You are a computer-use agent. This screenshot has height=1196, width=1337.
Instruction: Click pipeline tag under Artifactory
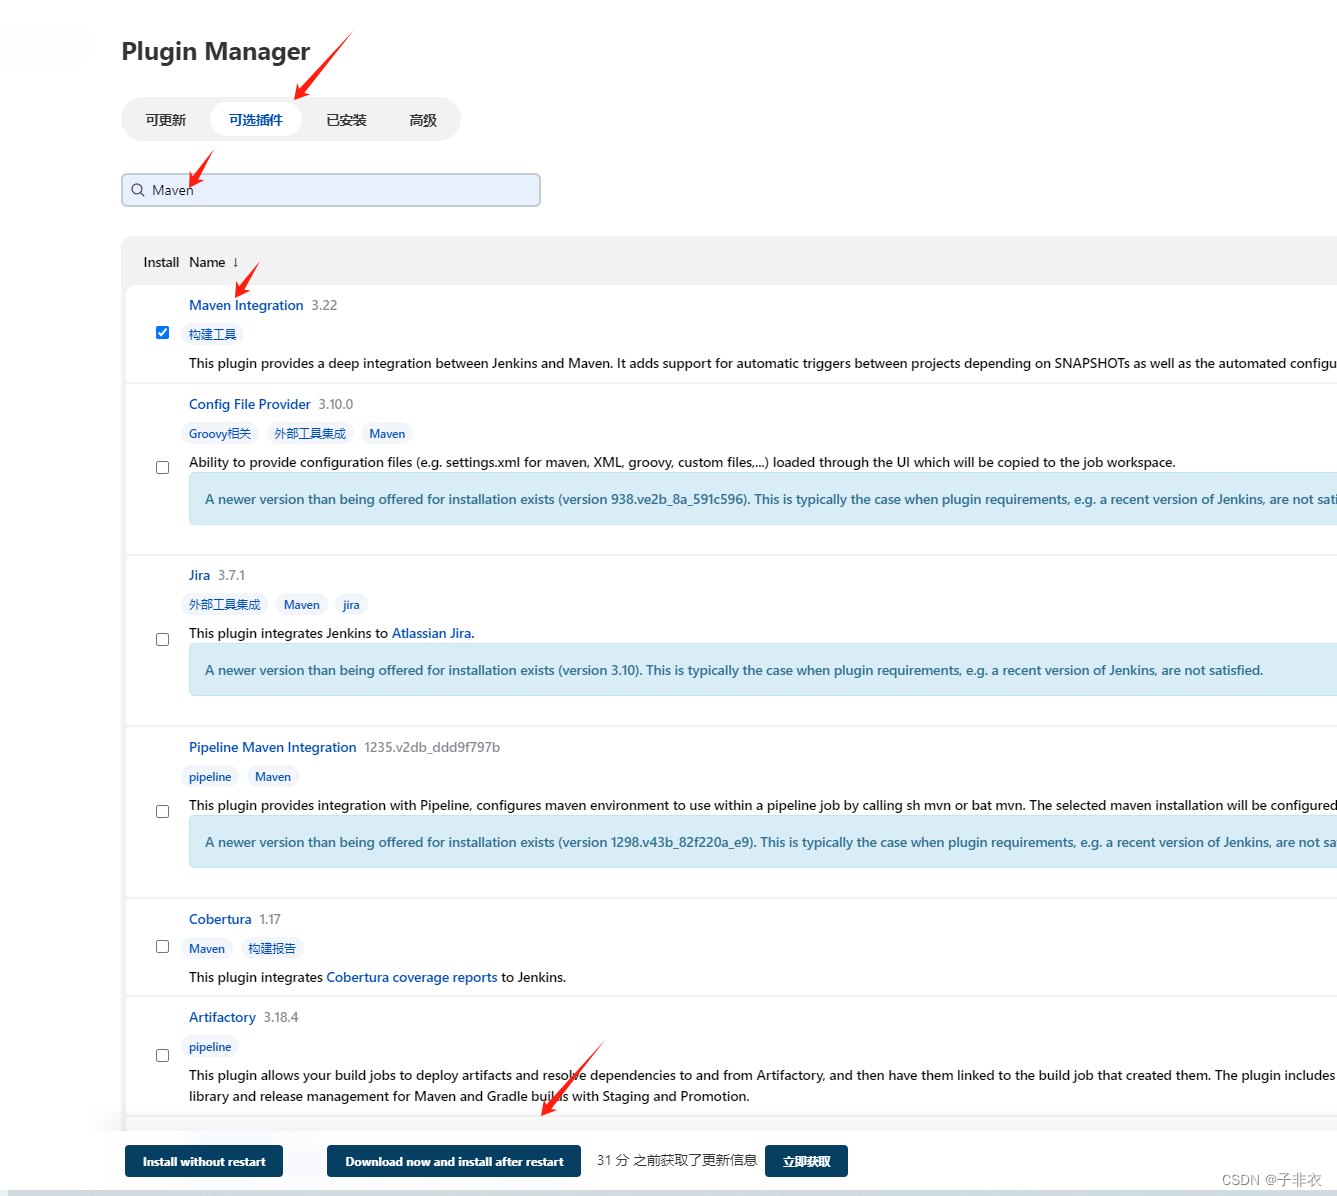coord(210,1046)
